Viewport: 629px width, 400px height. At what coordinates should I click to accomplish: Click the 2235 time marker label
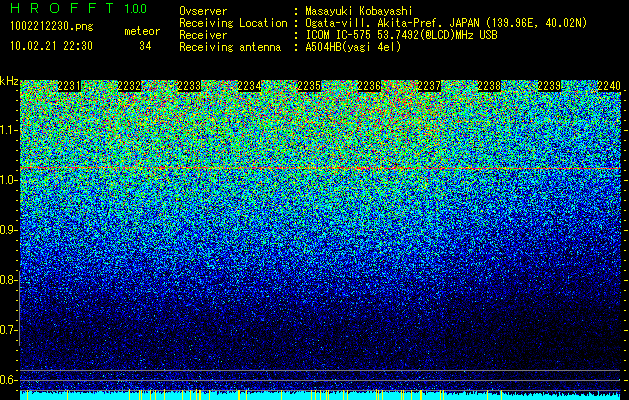(x=309, y=86)
